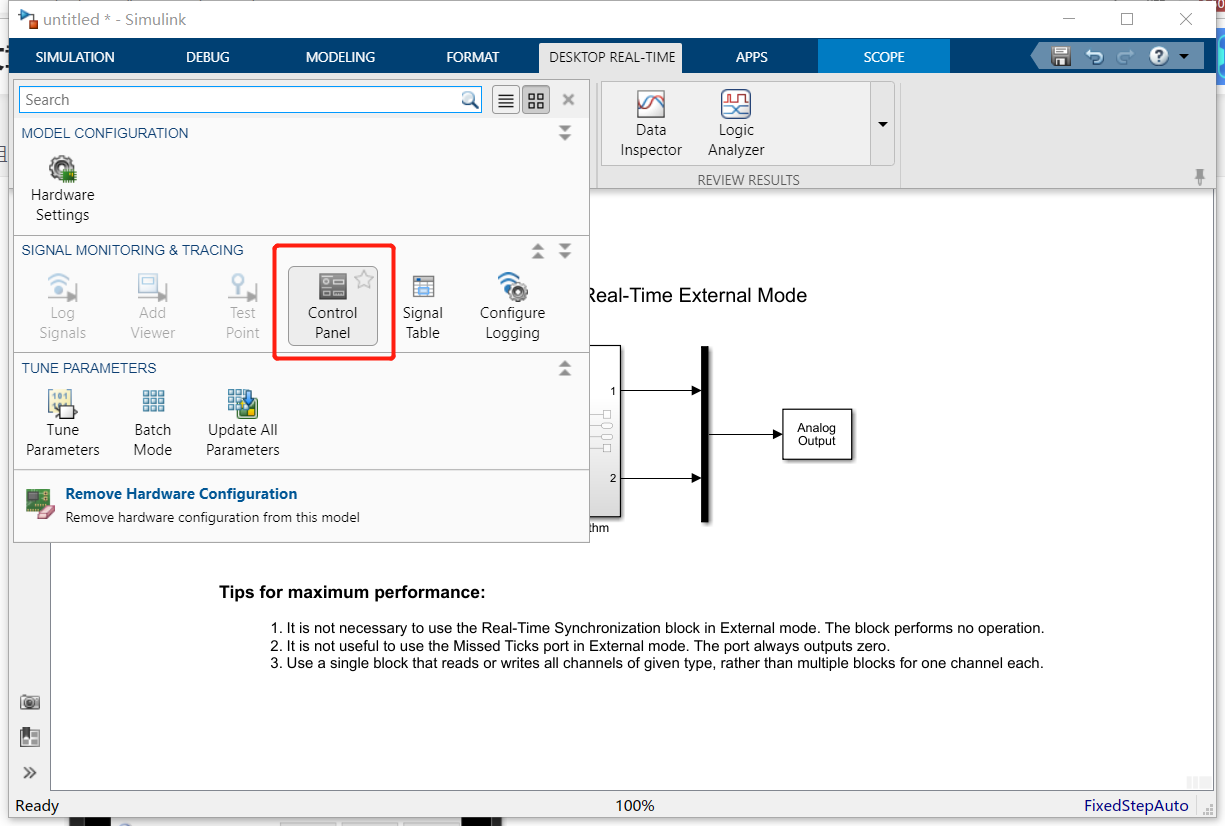
Task: Click the Add Viewer icon
Action: (x=152, y=288)
